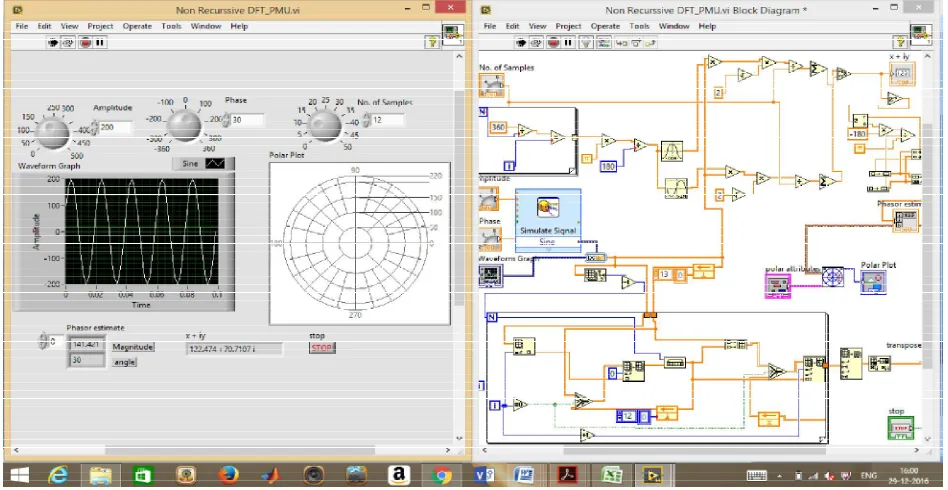Select the stop terminal in block diagram
This screenshot has height=490, width=948.
point(901,428)
